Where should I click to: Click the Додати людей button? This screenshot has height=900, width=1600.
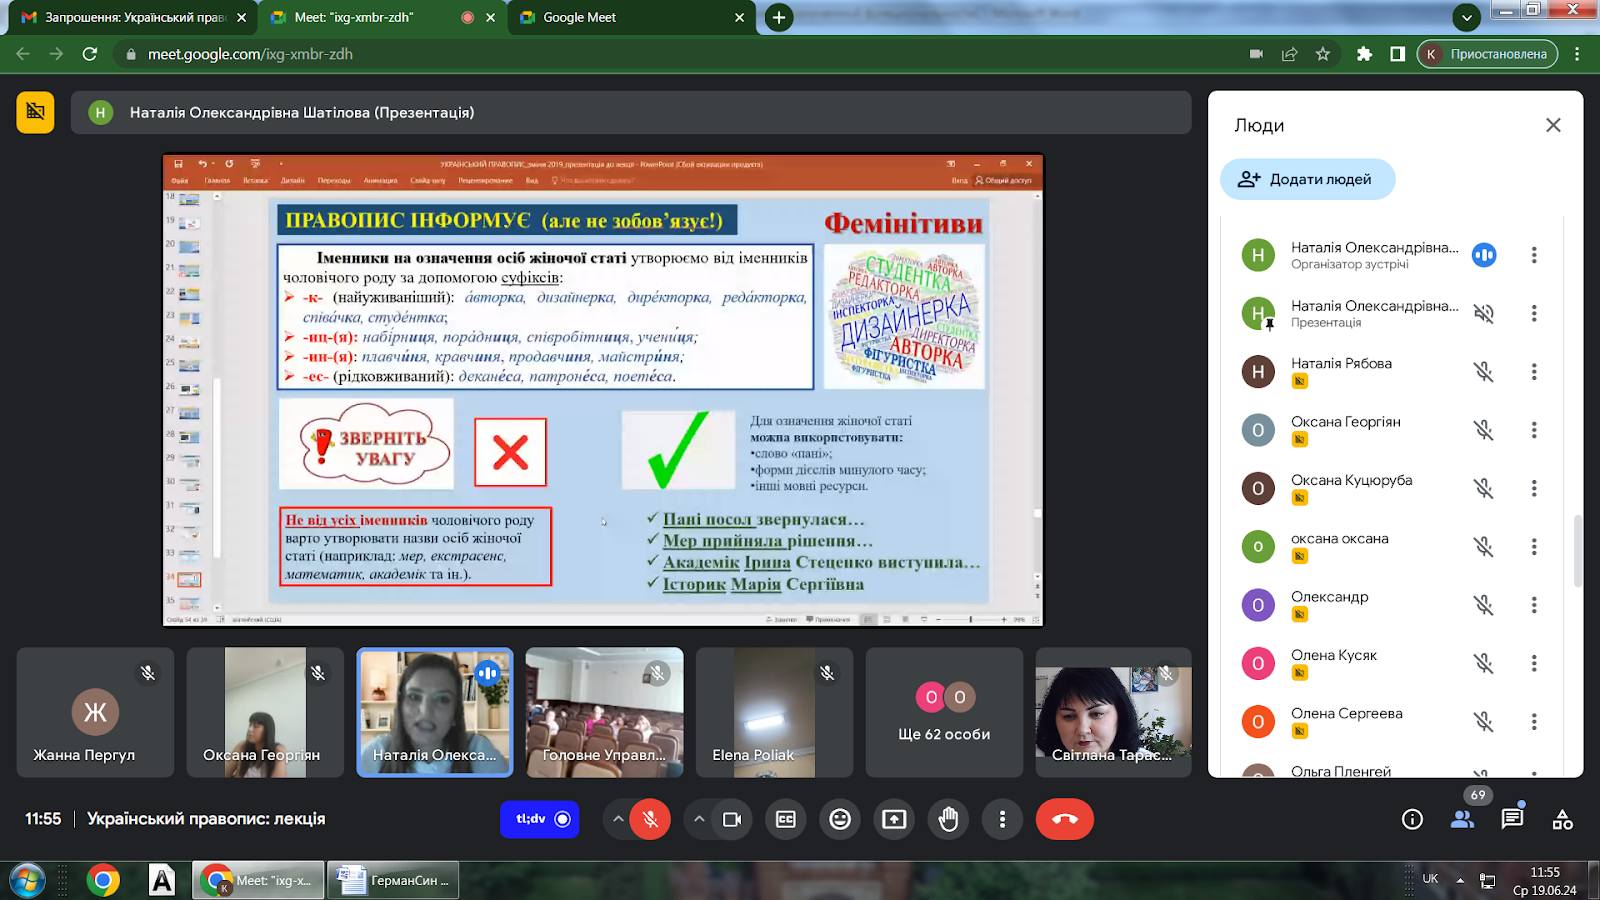(1307, 179)
